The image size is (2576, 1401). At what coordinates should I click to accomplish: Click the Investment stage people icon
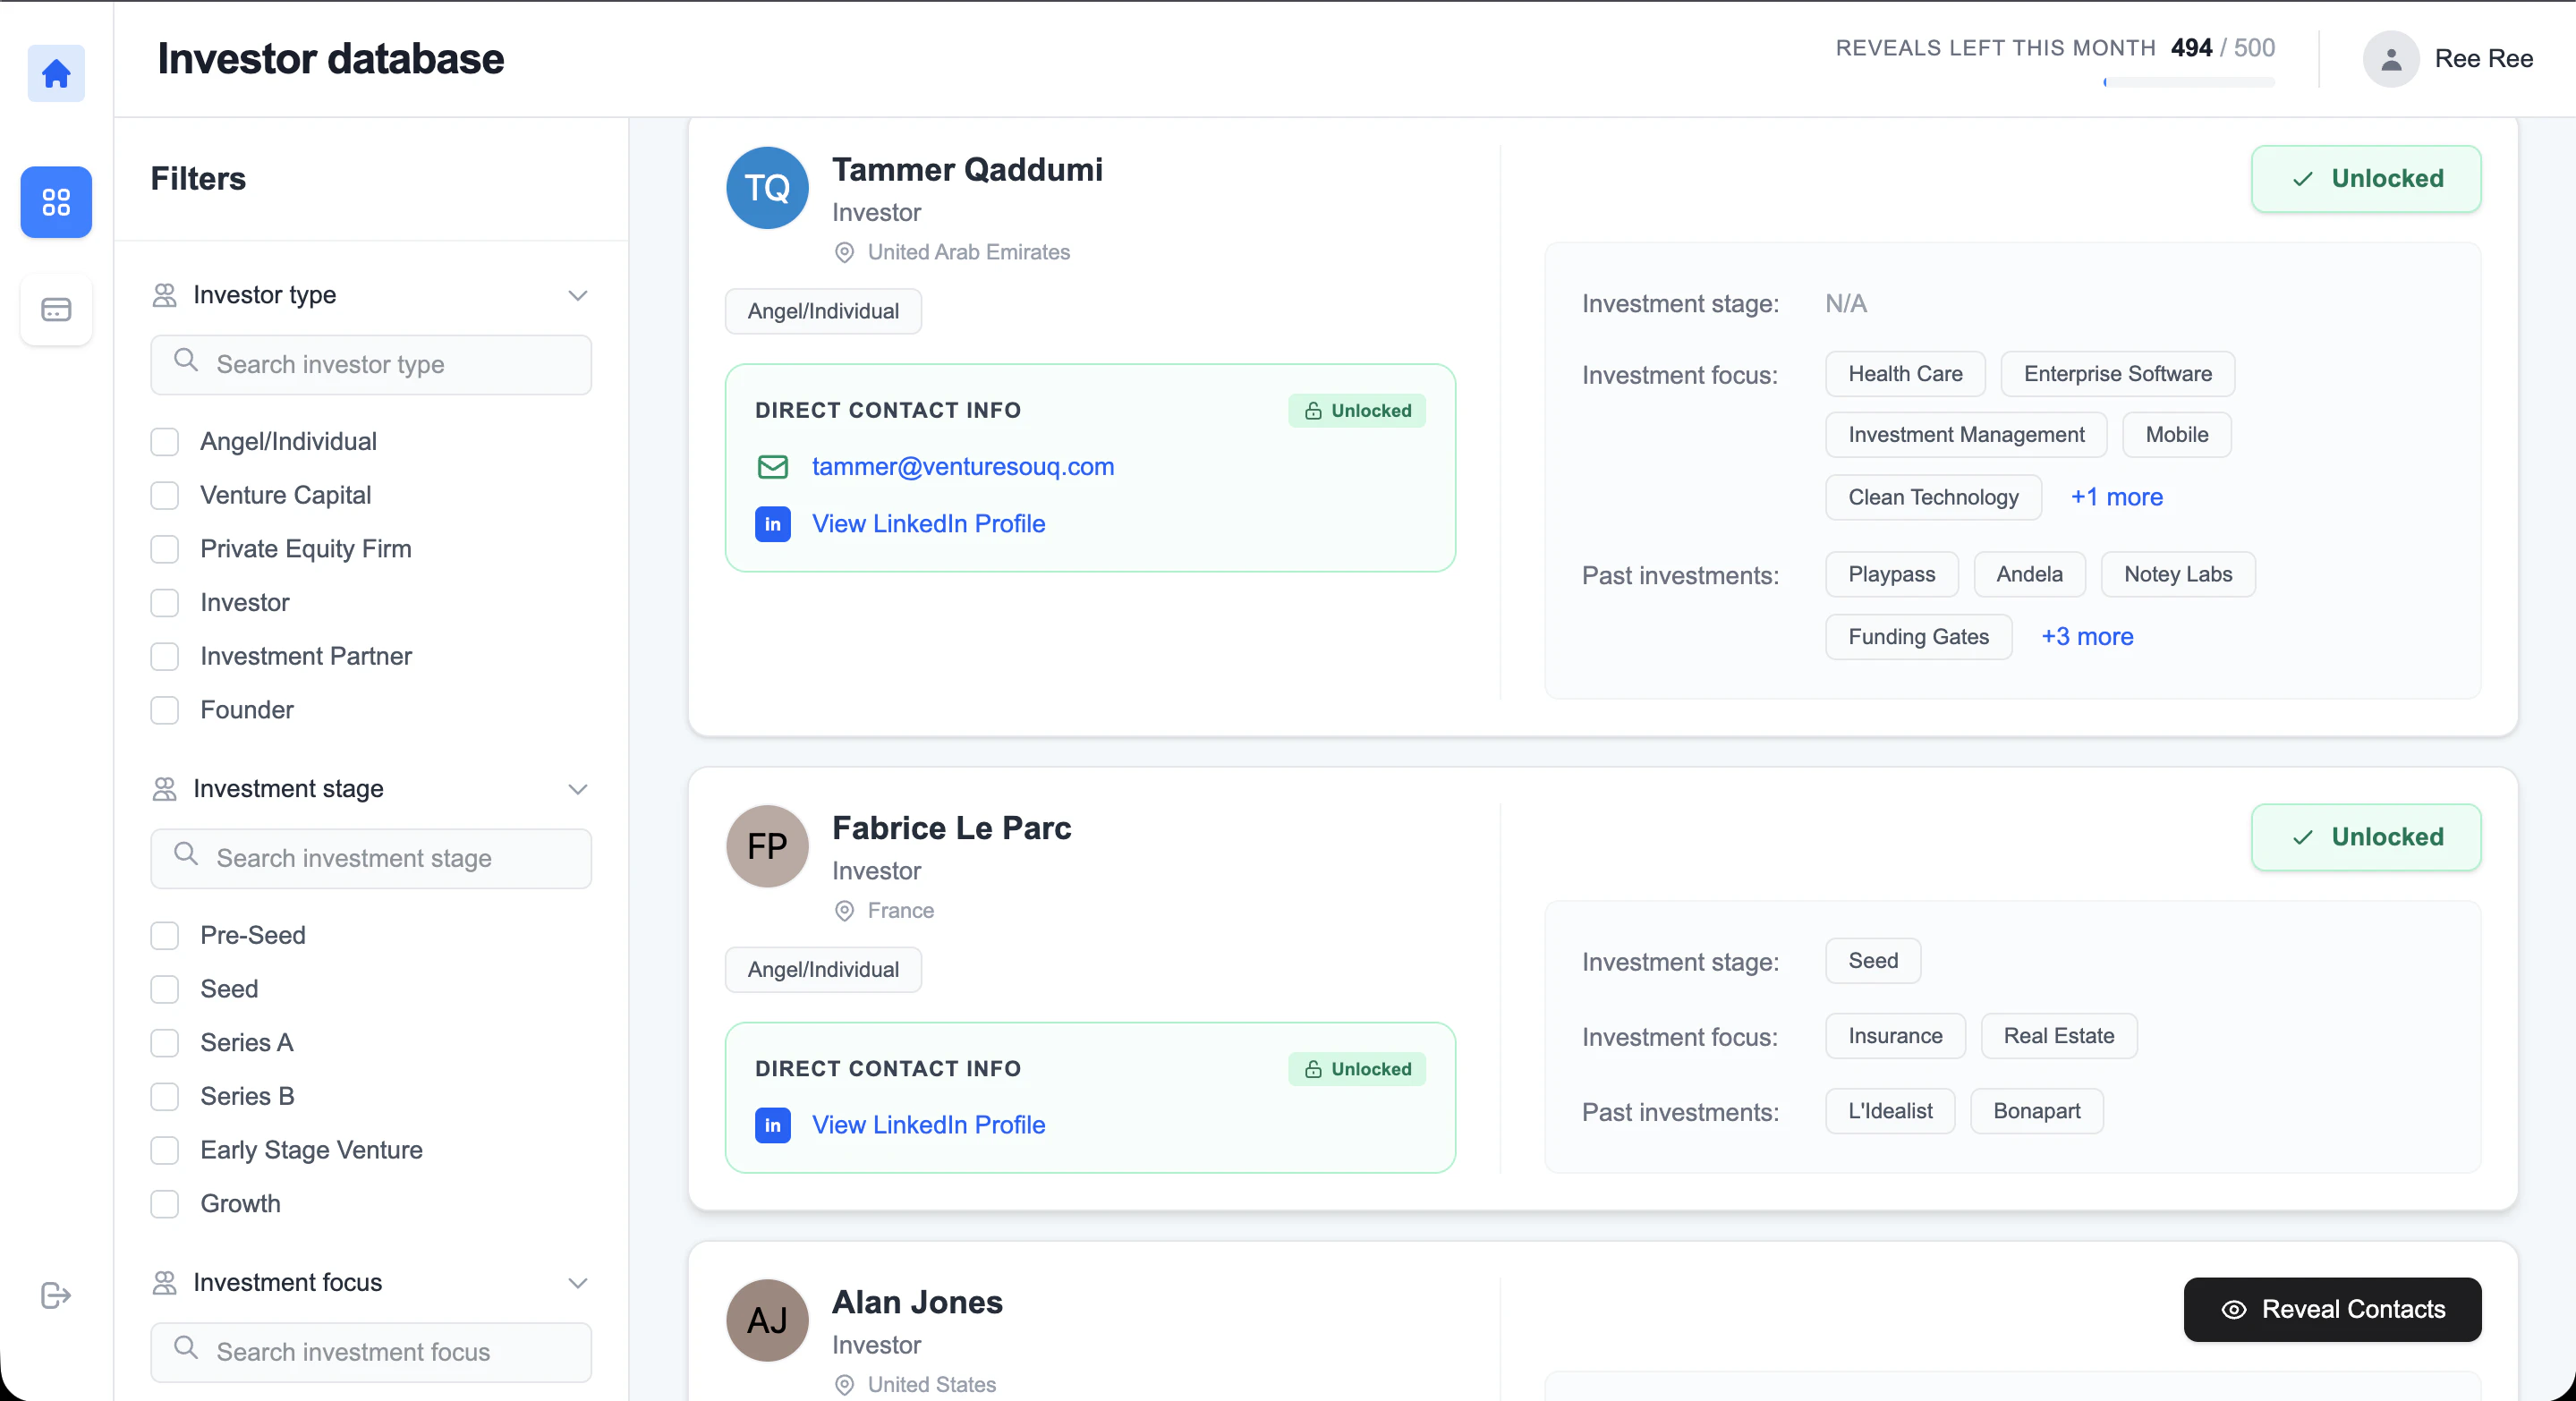click(164, 789)
